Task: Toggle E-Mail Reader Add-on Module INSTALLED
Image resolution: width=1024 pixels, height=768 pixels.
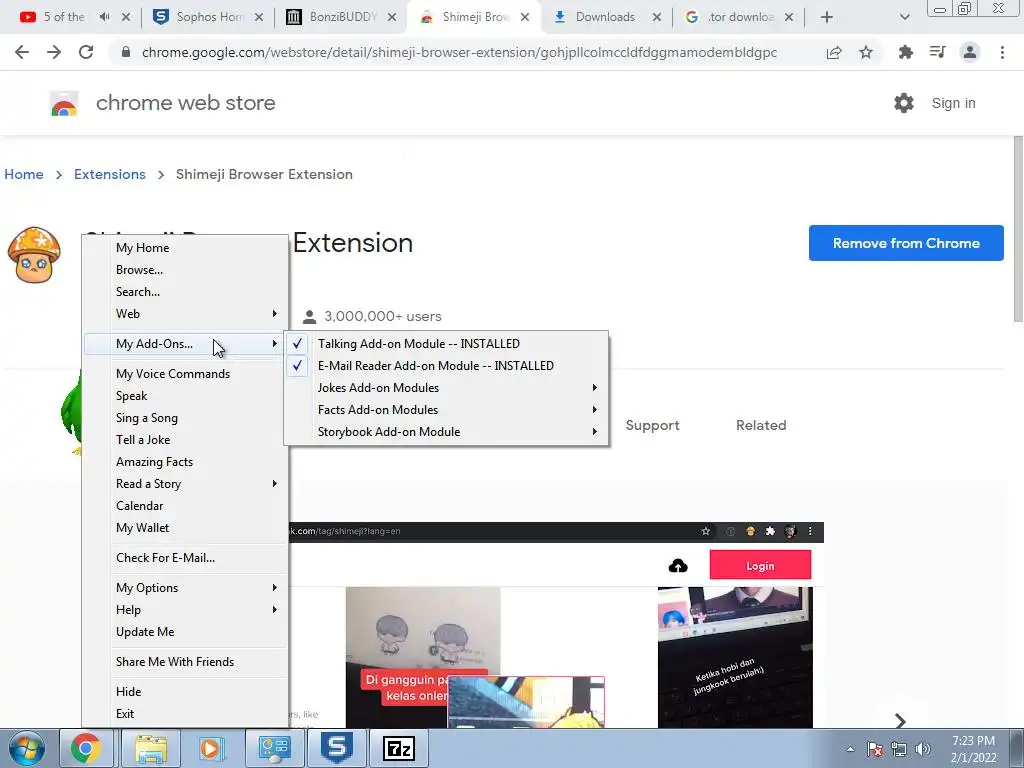Action: (x=447, y=366)
